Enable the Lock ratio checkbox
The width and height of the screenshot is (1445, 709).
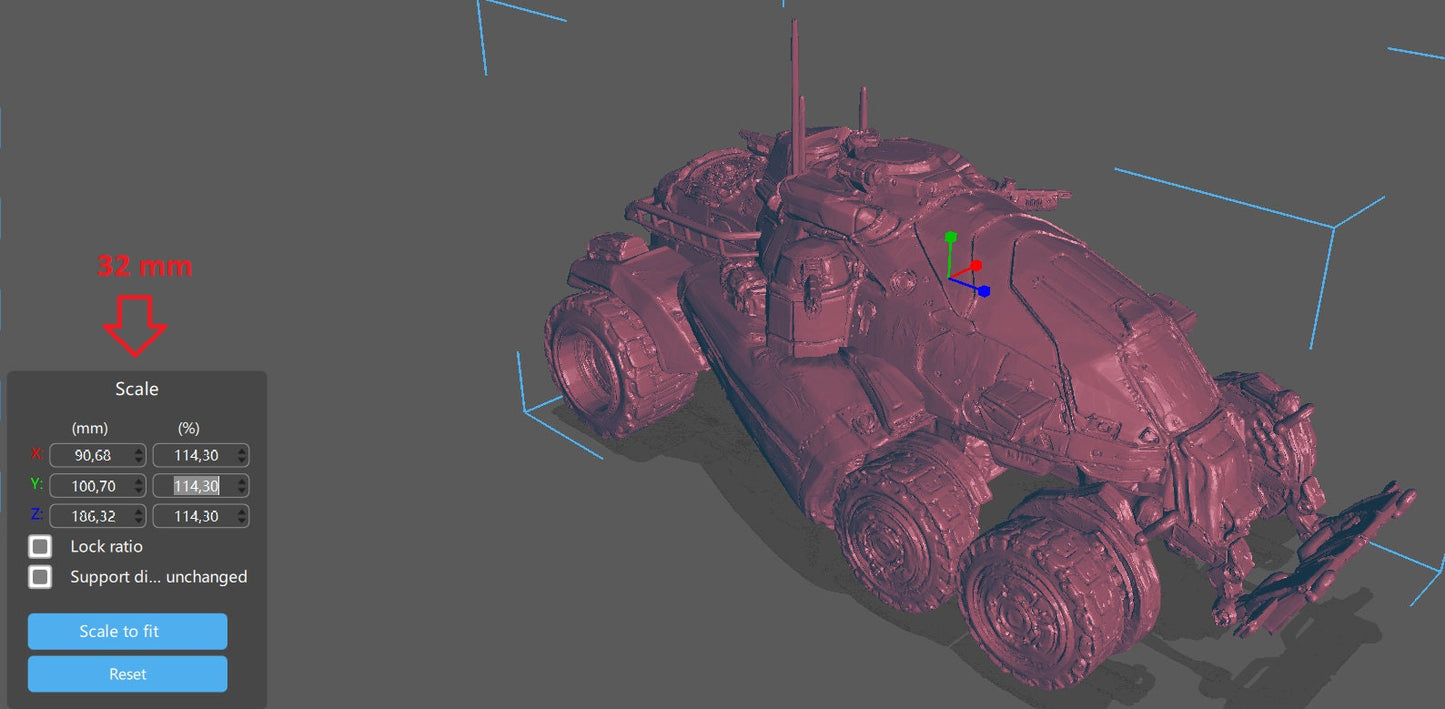coord(40,547)
